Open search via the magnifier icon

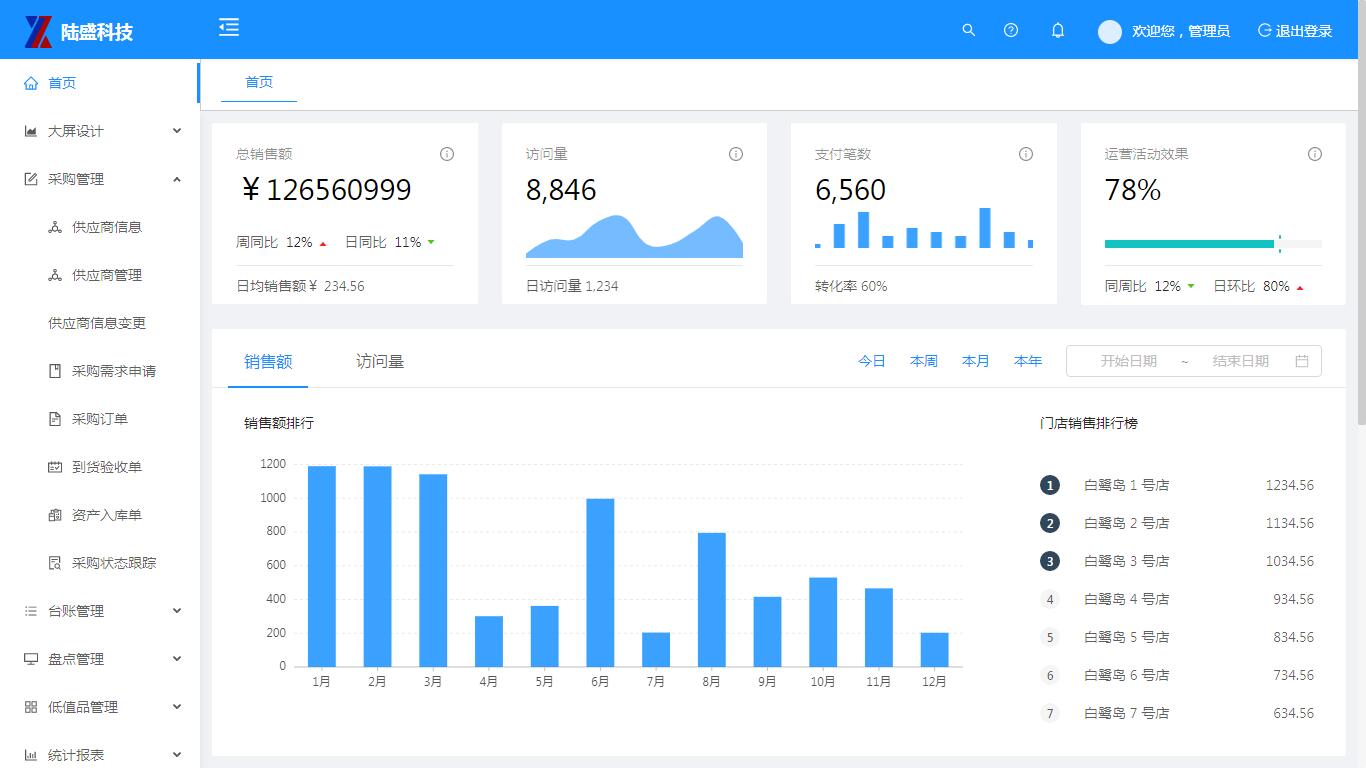[968, 30]
